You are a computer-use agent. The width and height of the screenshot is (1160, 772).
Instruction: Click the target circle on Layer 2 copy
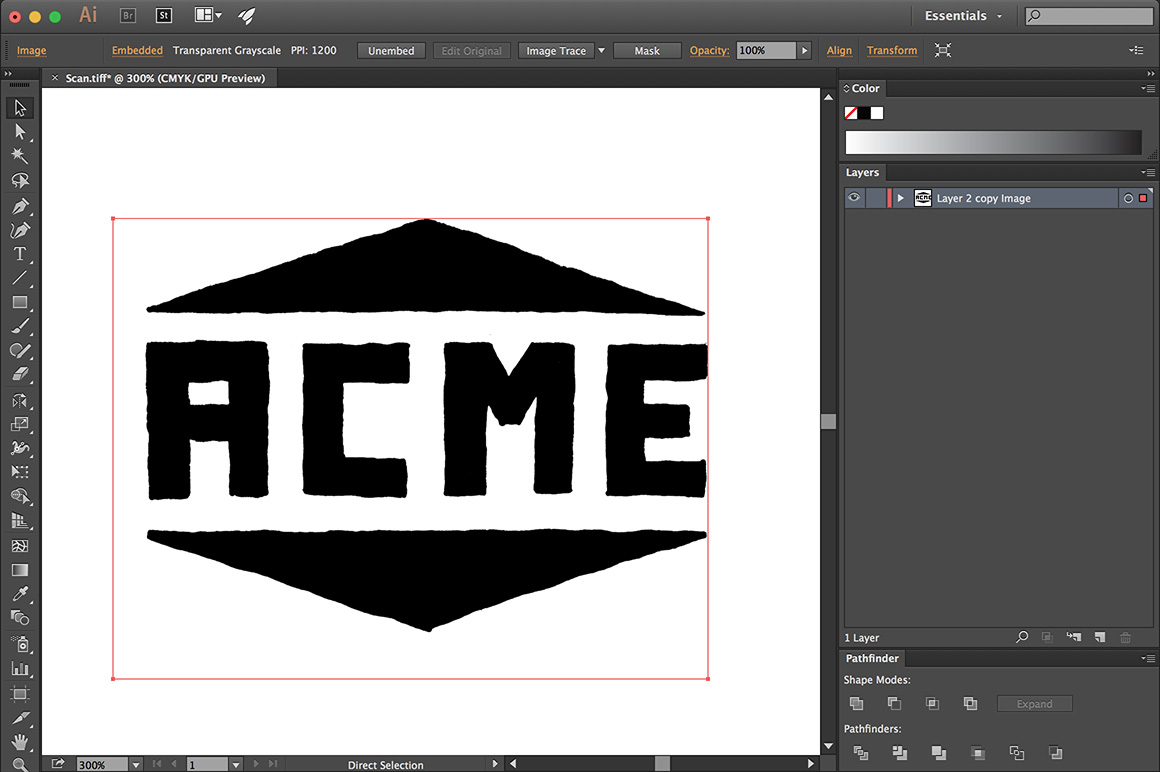point(1126,197)
